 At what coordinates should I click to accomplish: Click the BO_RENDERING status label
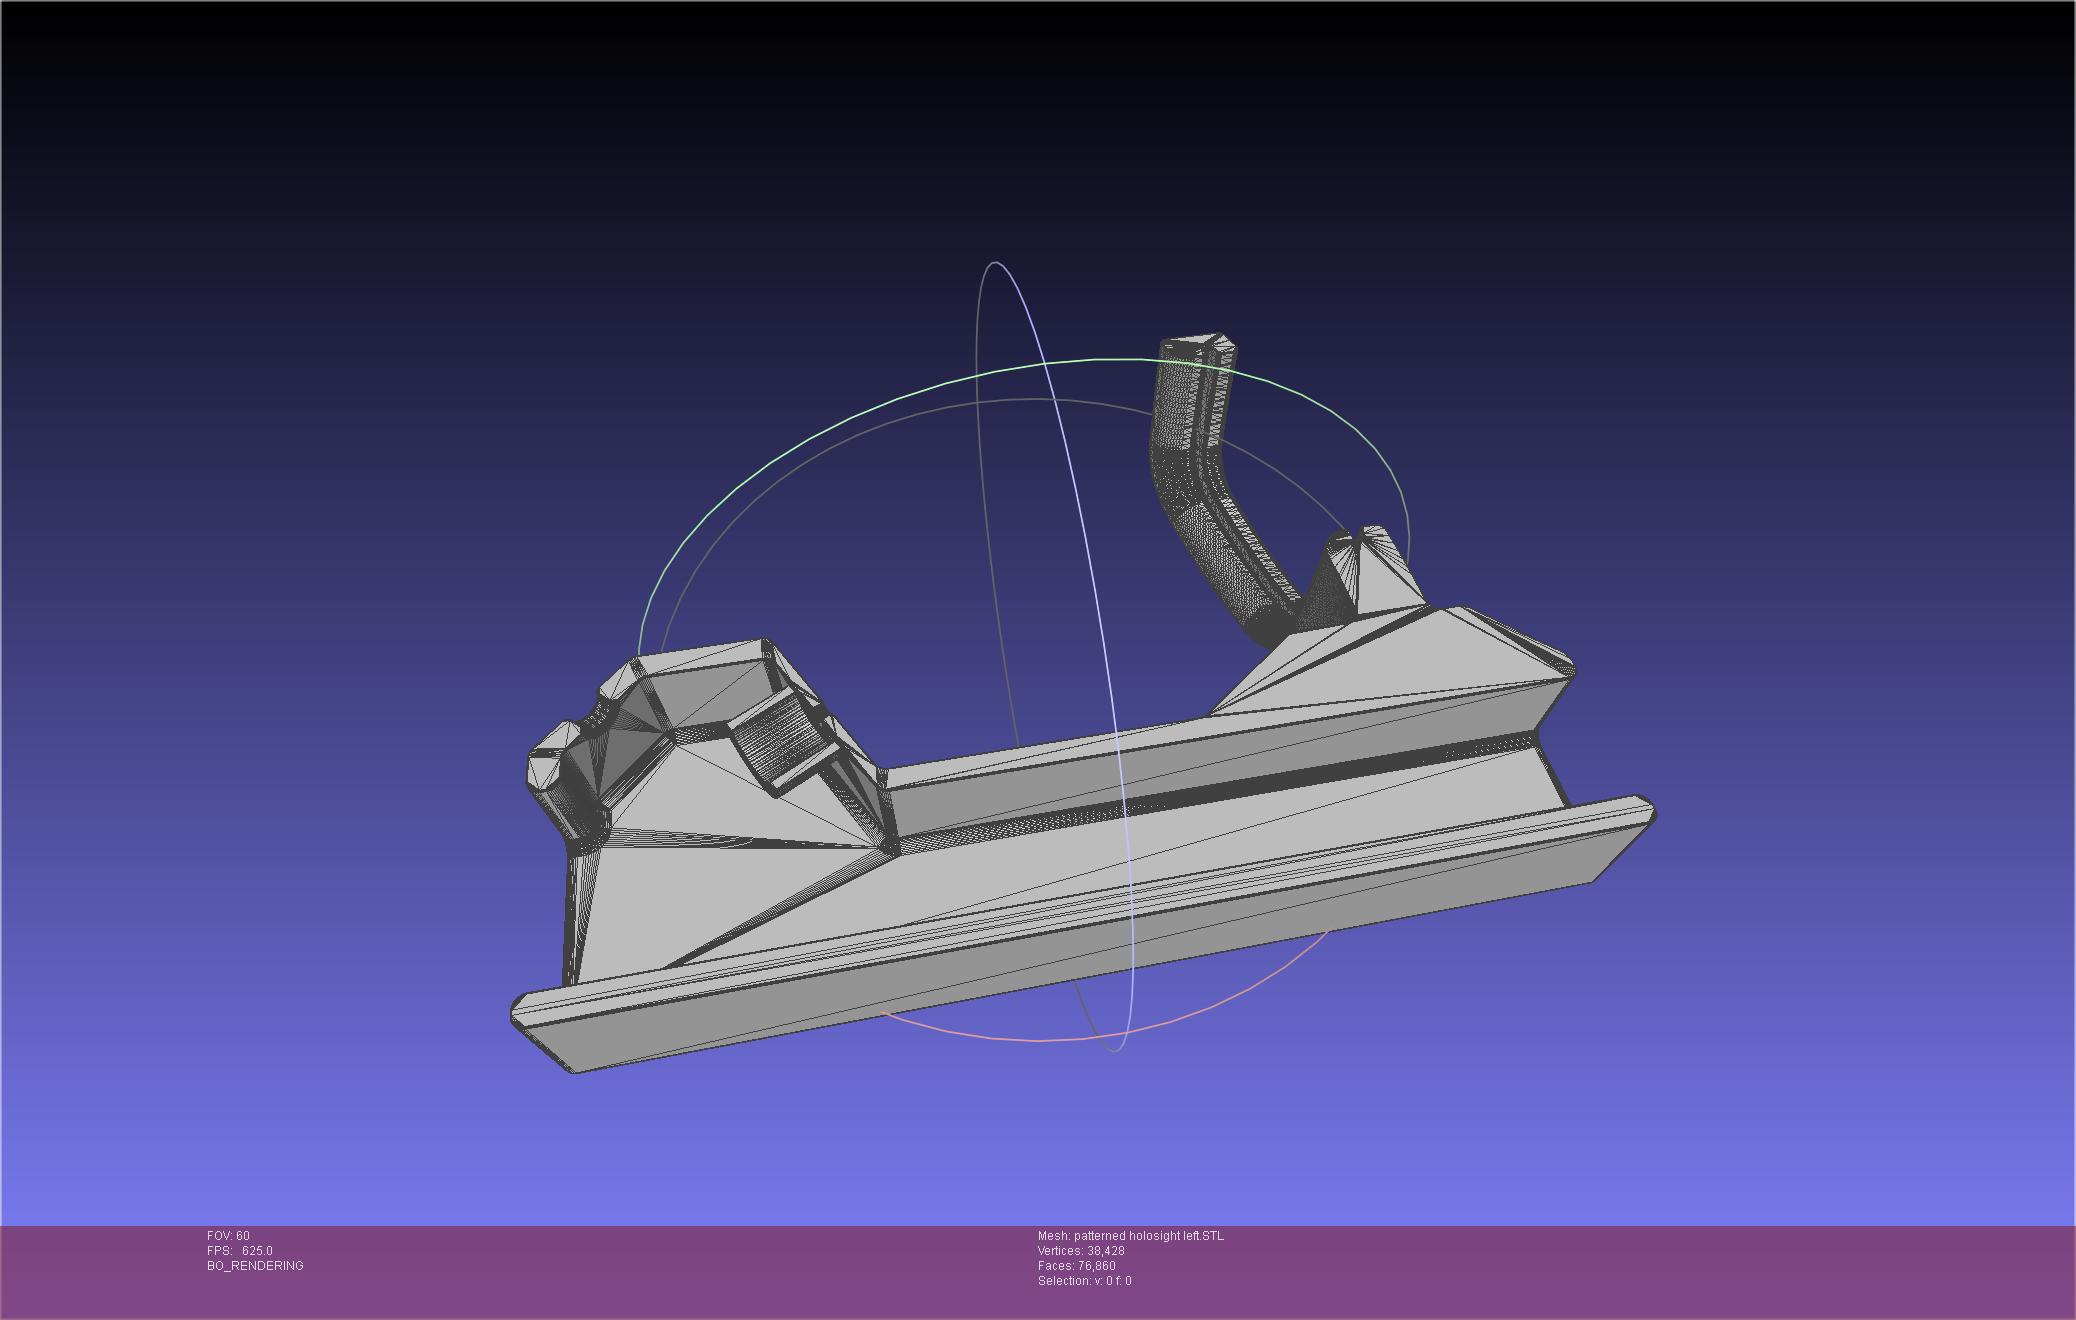click(x=255, y=1266)
